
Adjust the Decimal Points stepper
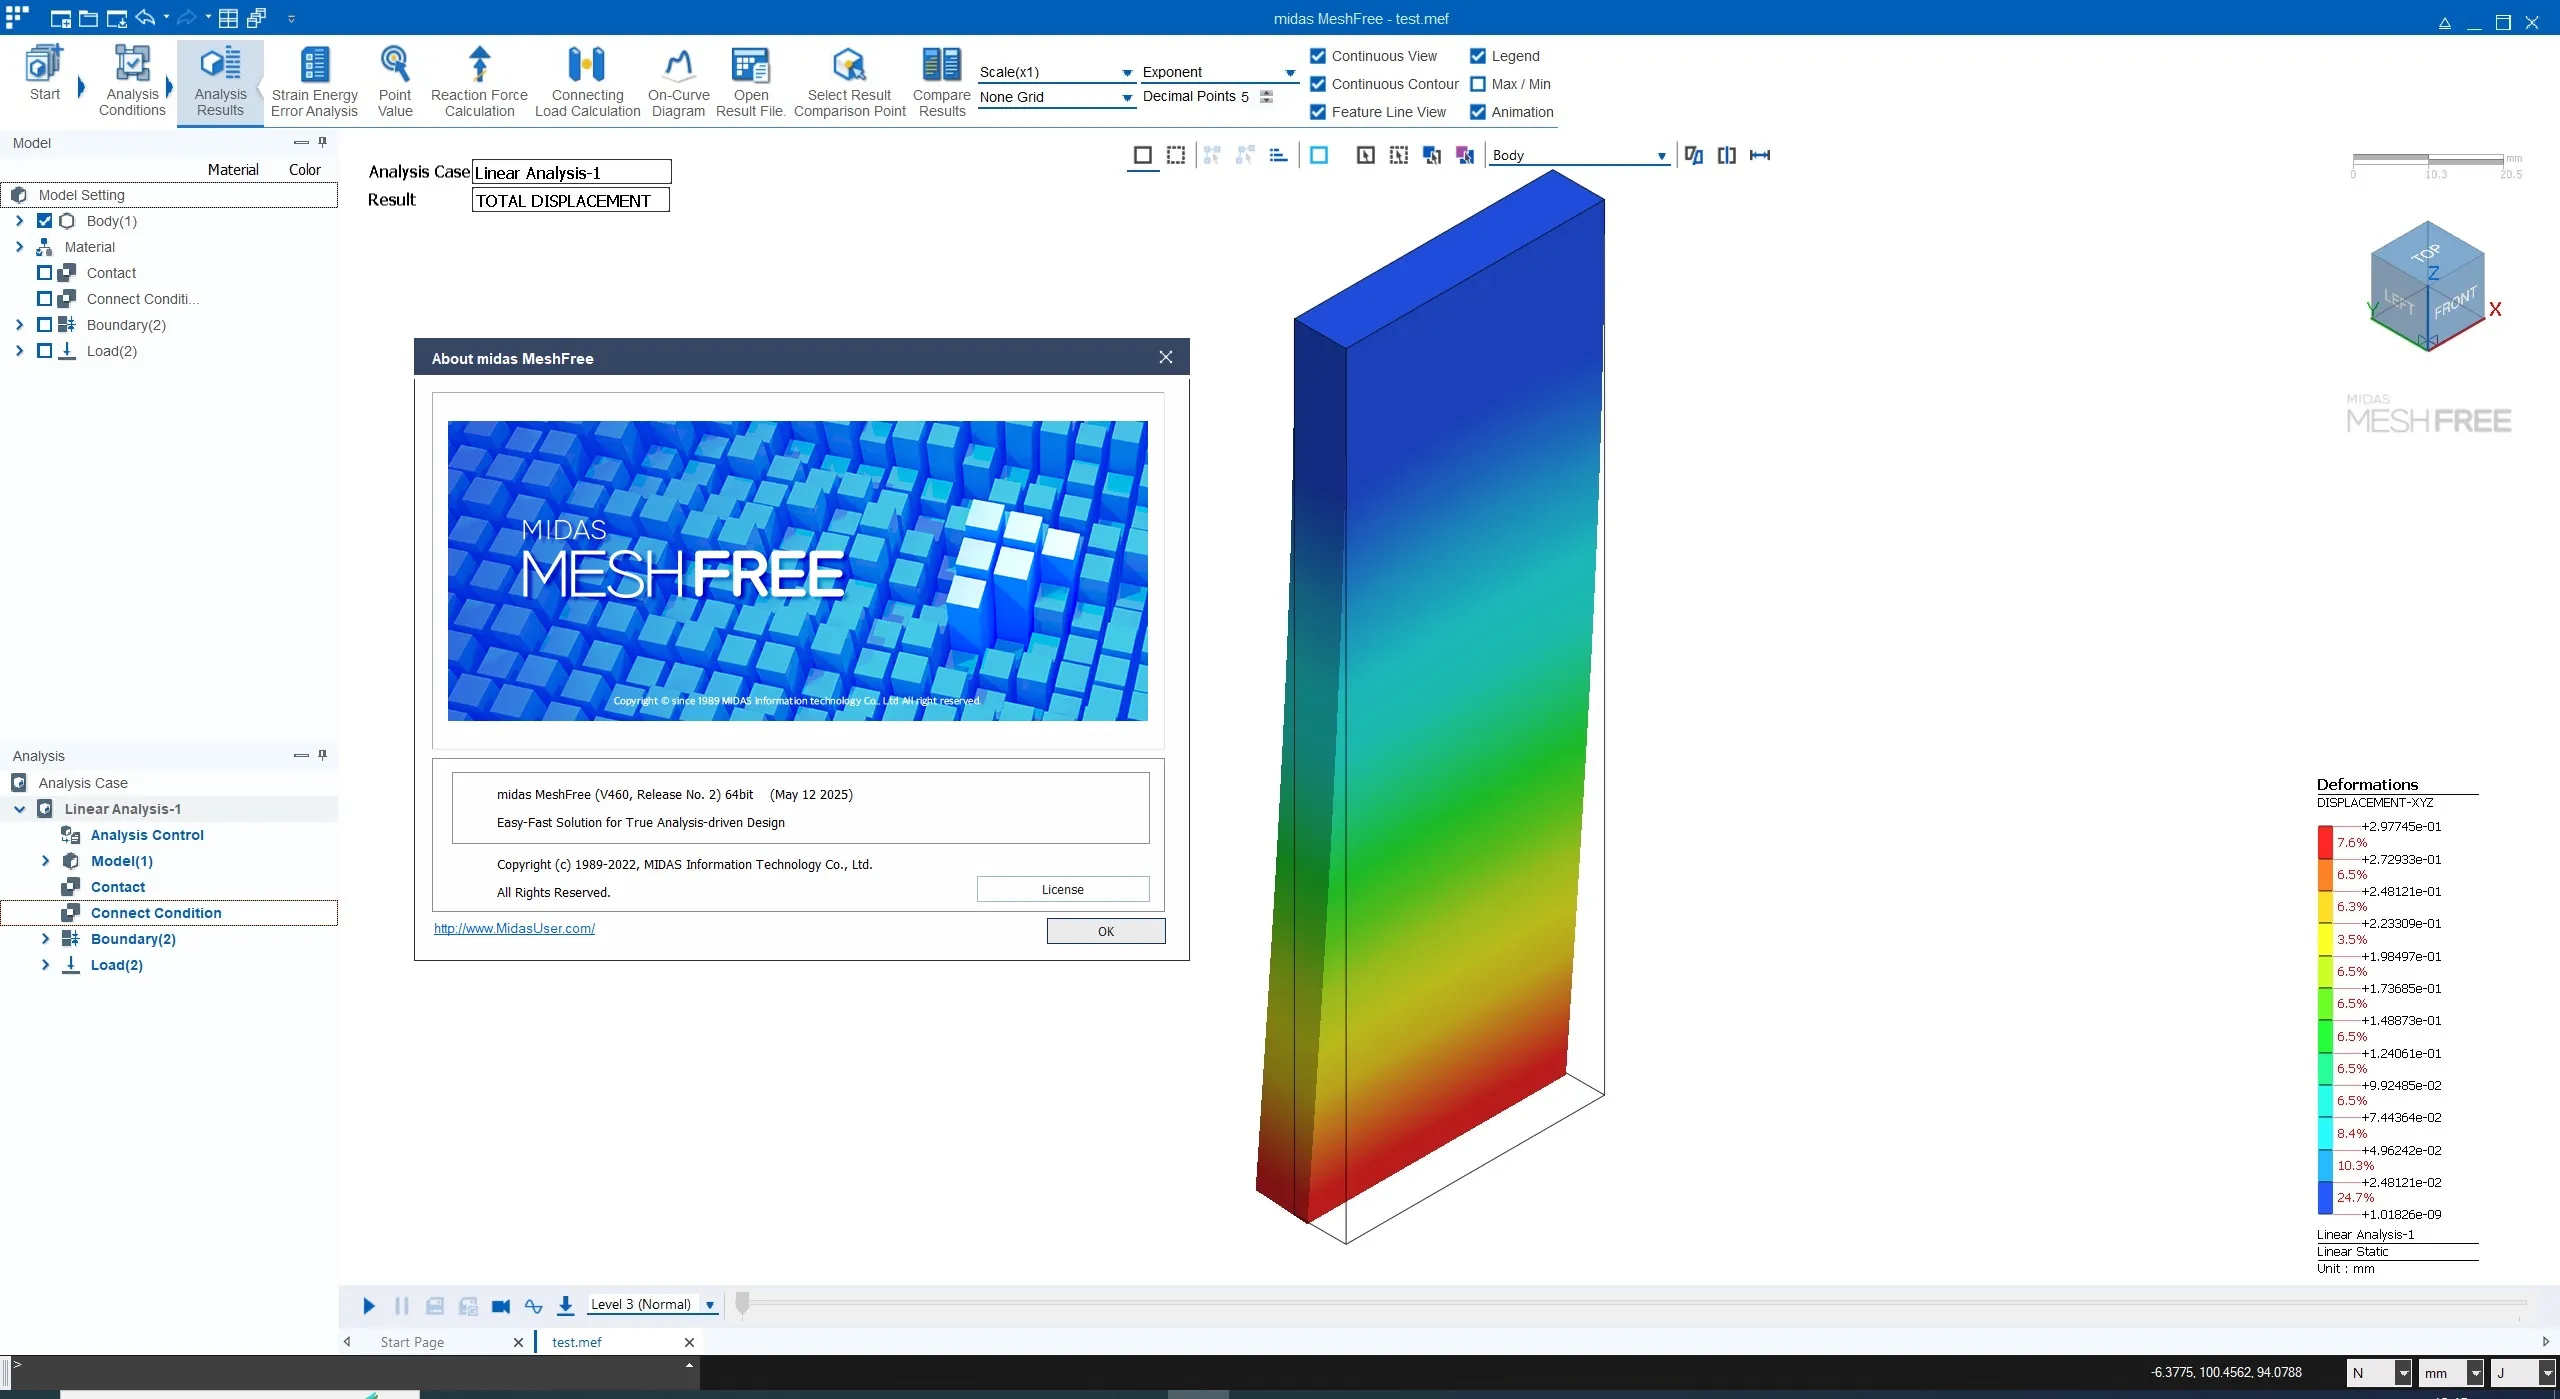tap(1266, 96)
